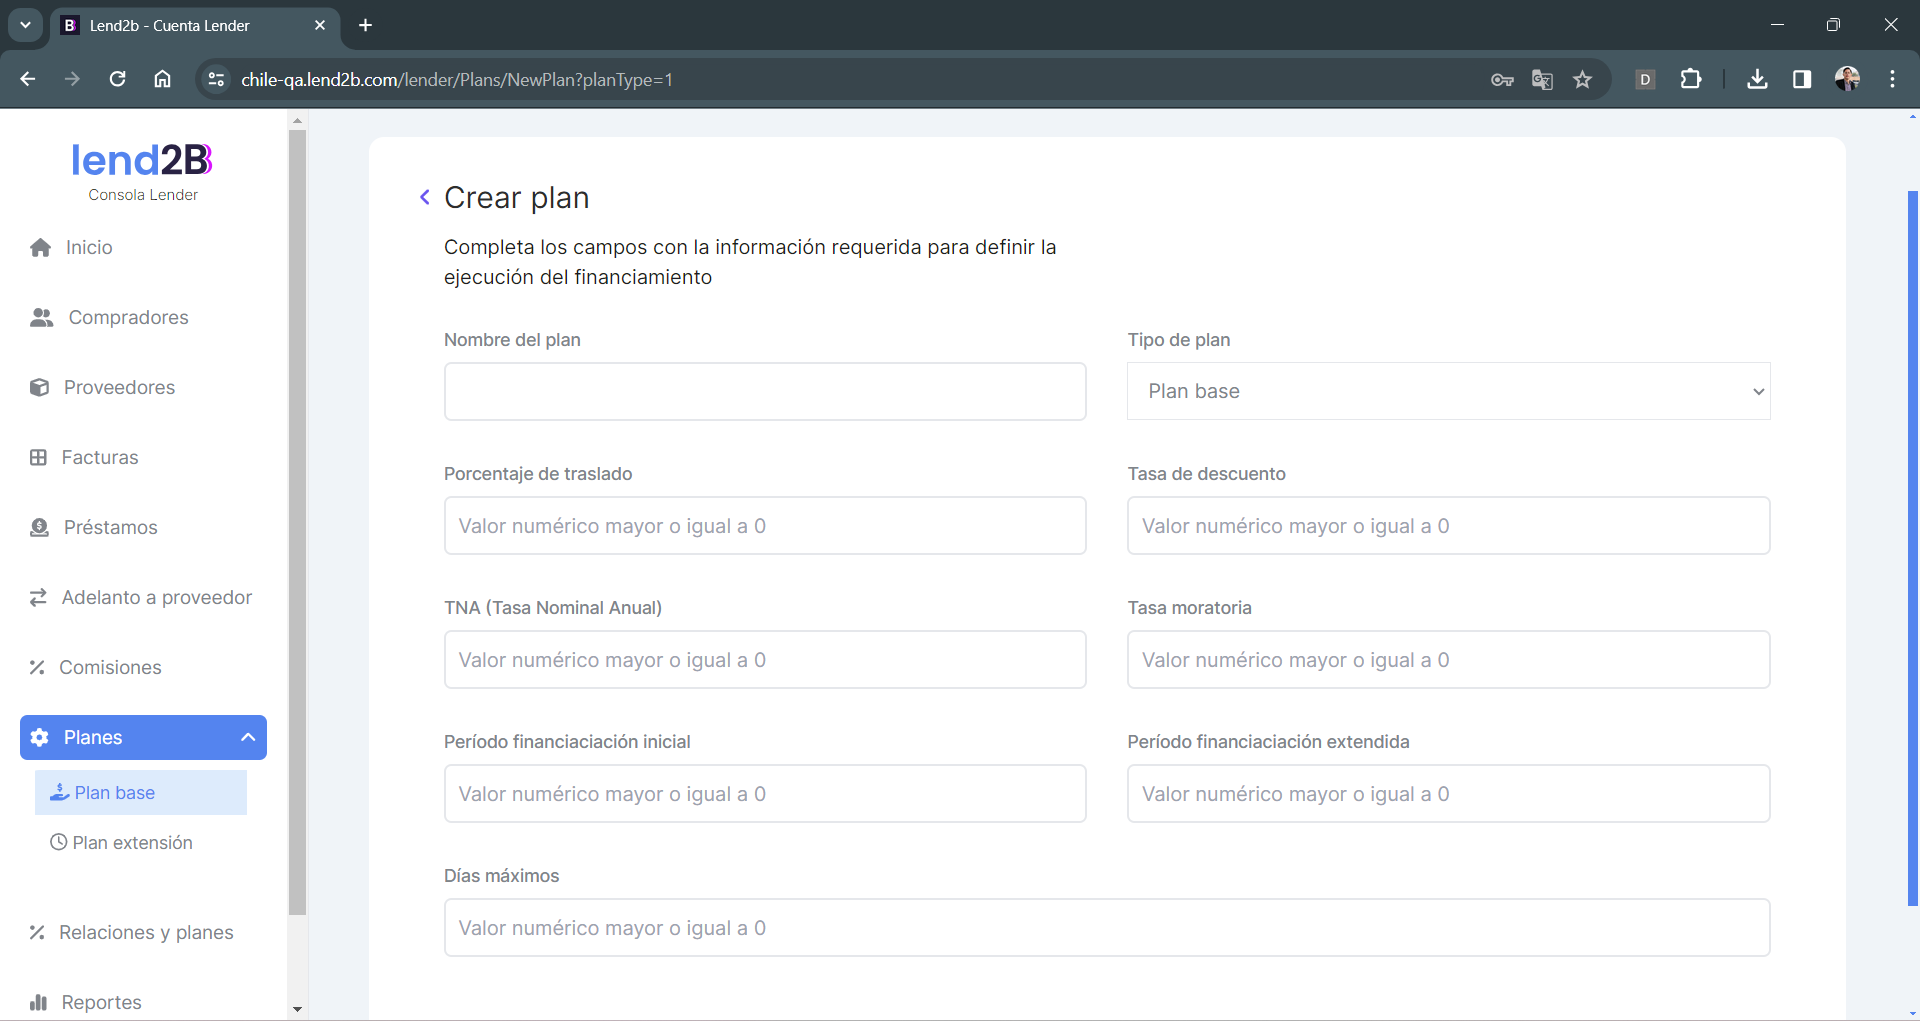Screen dimensions: 1920x1021
Task: Go to the Comisiones section
Action: tap(109, 668)
